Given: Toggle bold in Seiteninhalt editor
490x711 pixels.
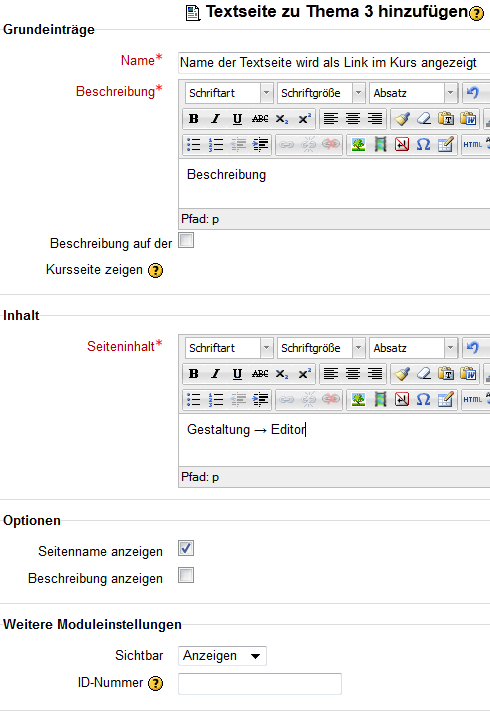Looking at the screenshot, I should [x=194, y=374].
